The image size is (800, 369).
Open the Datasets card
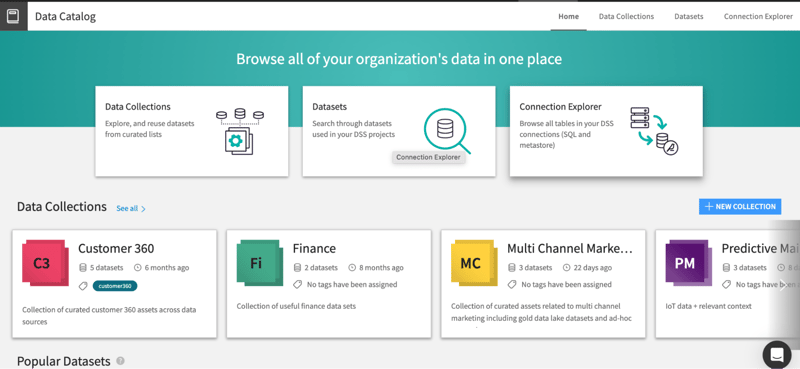coord(399,131)
